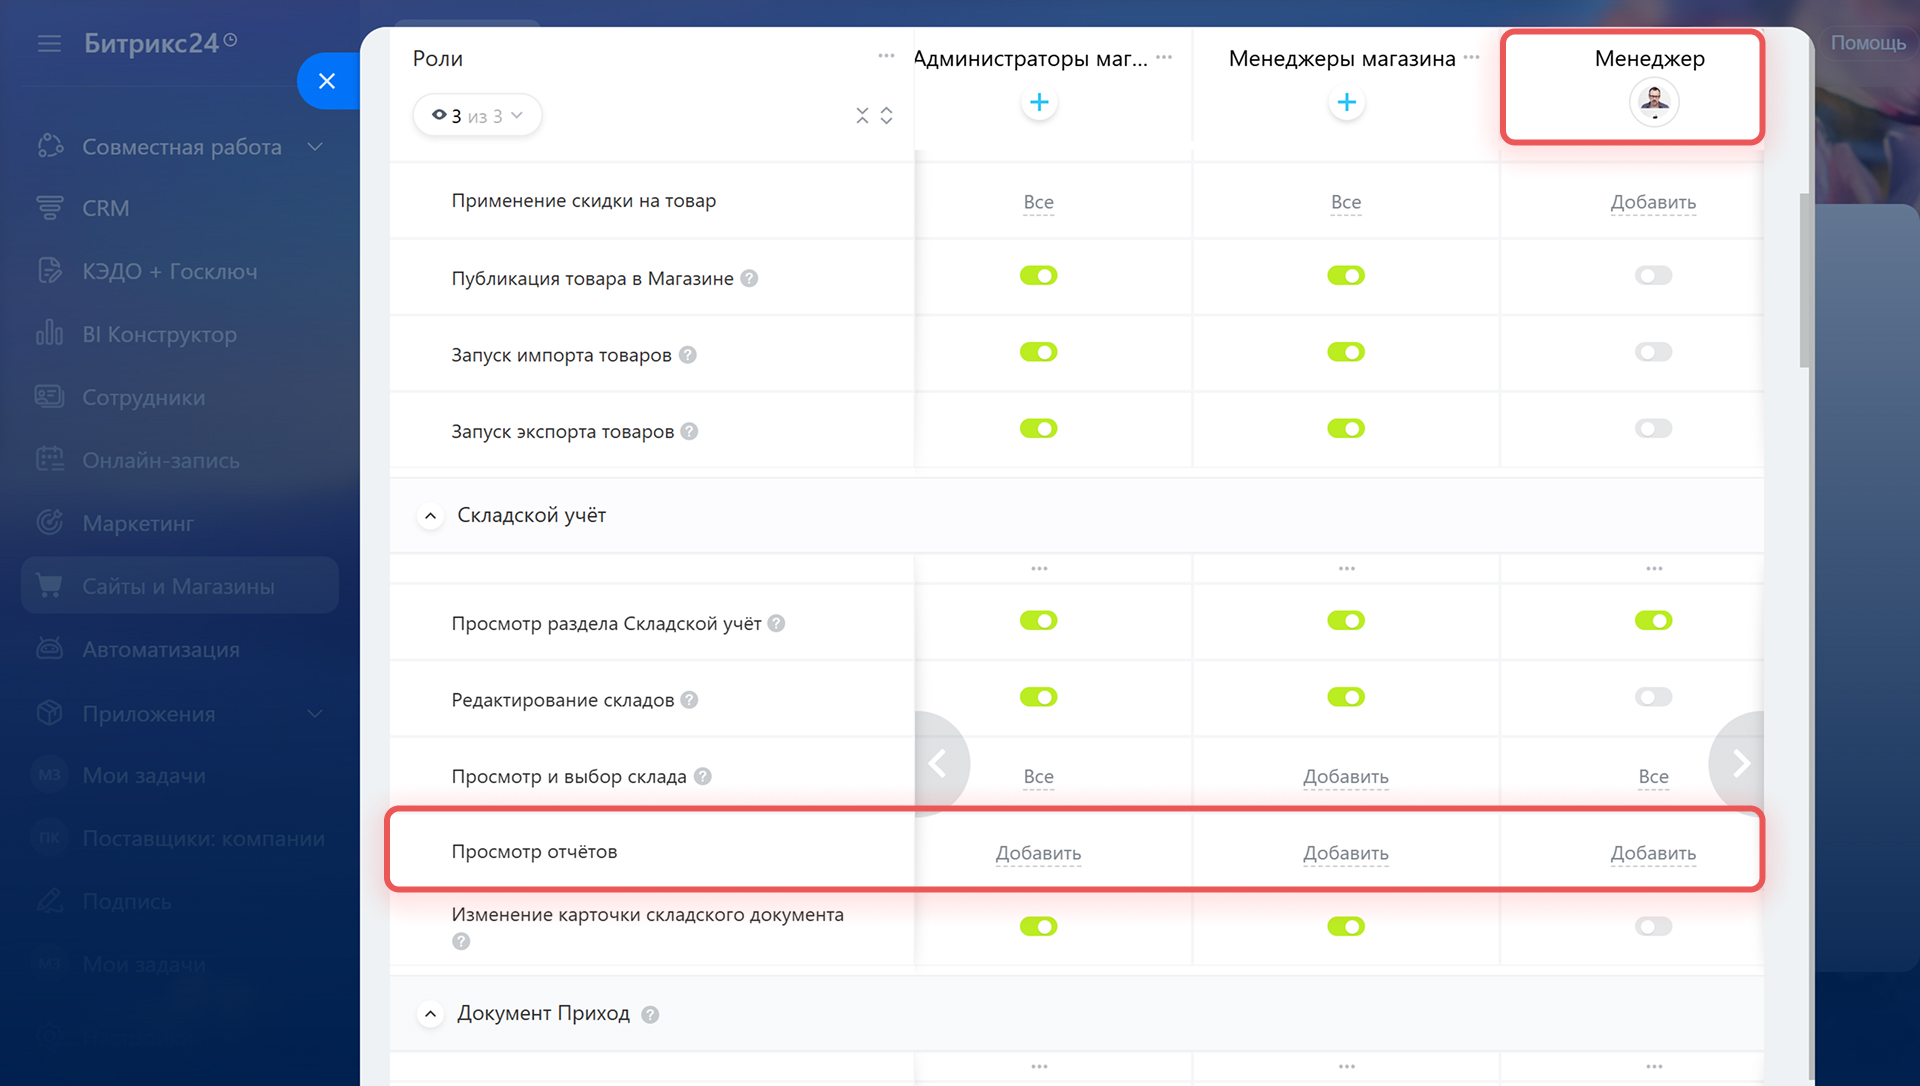Click the Подпись pen icon

click(49, 901)
